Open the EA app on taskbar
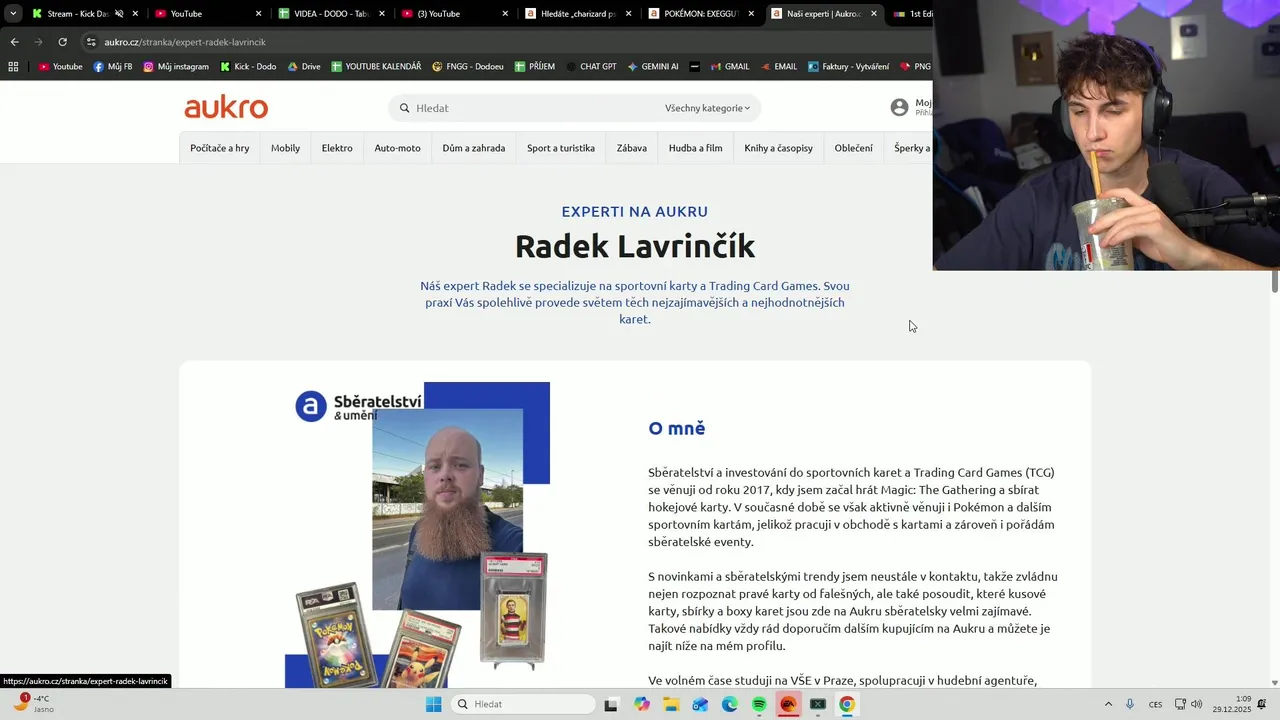Viewport: 1280px width, 720px height. 788,704
